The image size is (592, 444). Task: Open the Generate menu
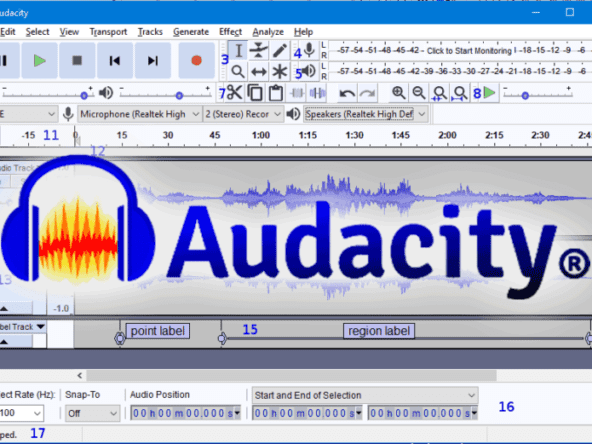pyautogui.click(x=191, y=32)
